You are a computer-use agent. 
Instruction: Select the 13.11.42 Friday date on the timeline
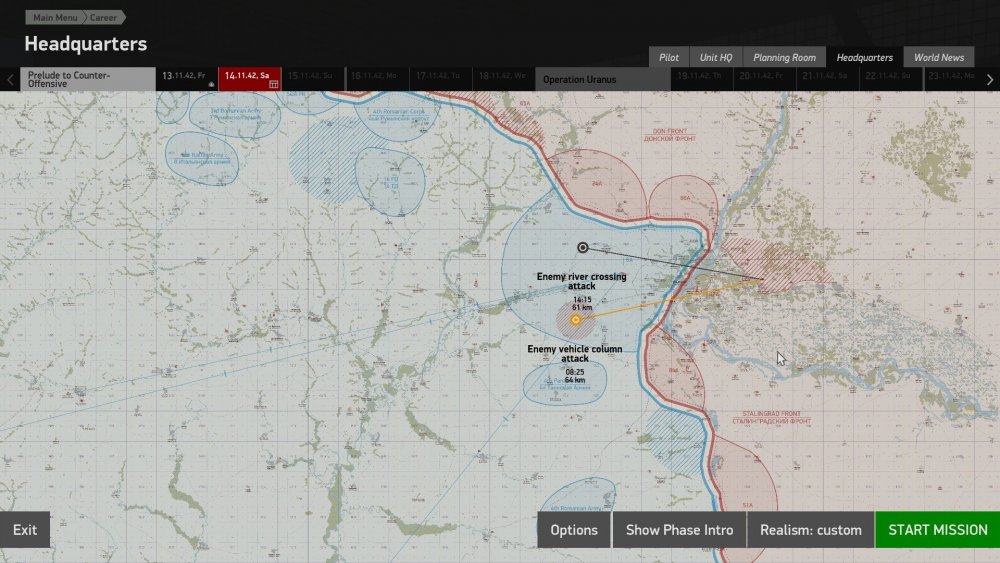186,76
